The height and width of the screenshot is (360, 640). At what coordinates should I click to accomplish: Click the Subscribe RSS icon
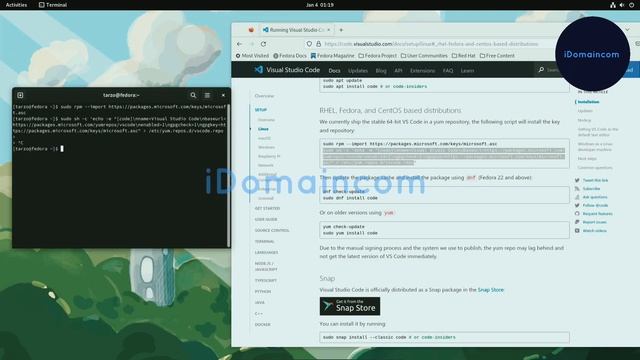(x=577, y=189)
